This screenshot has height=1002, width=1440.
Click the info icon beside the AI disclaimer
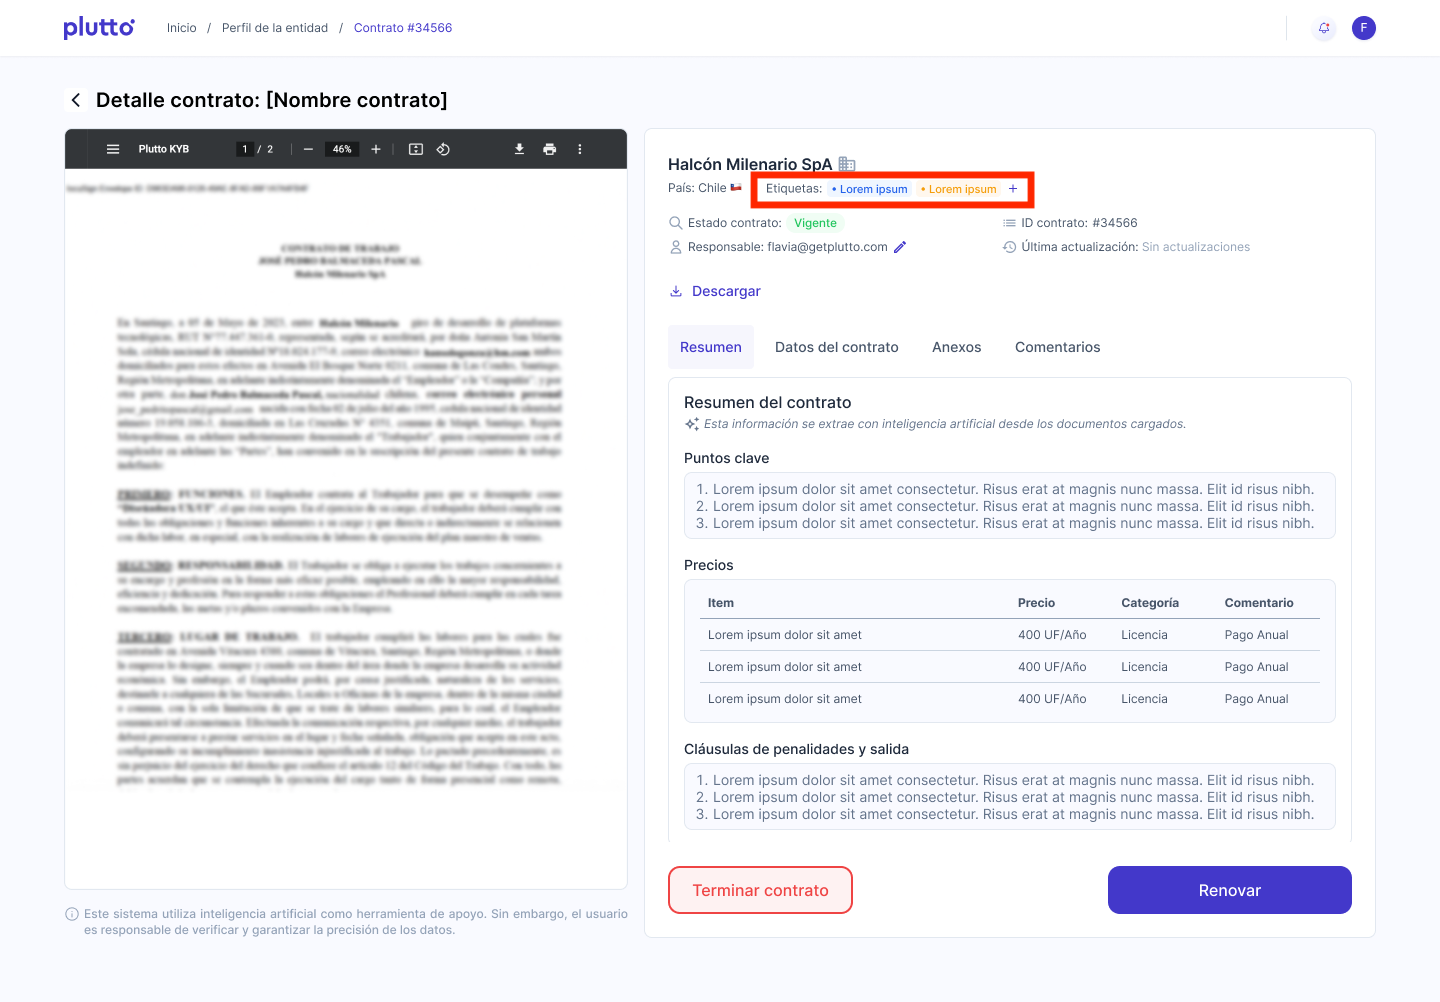point(72,914)
